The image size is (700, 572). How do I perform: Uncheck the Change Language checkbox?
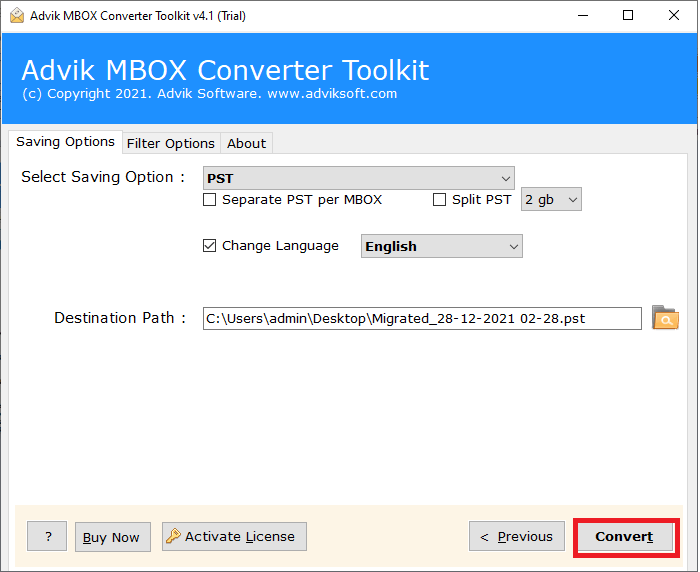[x=209, y=246]
